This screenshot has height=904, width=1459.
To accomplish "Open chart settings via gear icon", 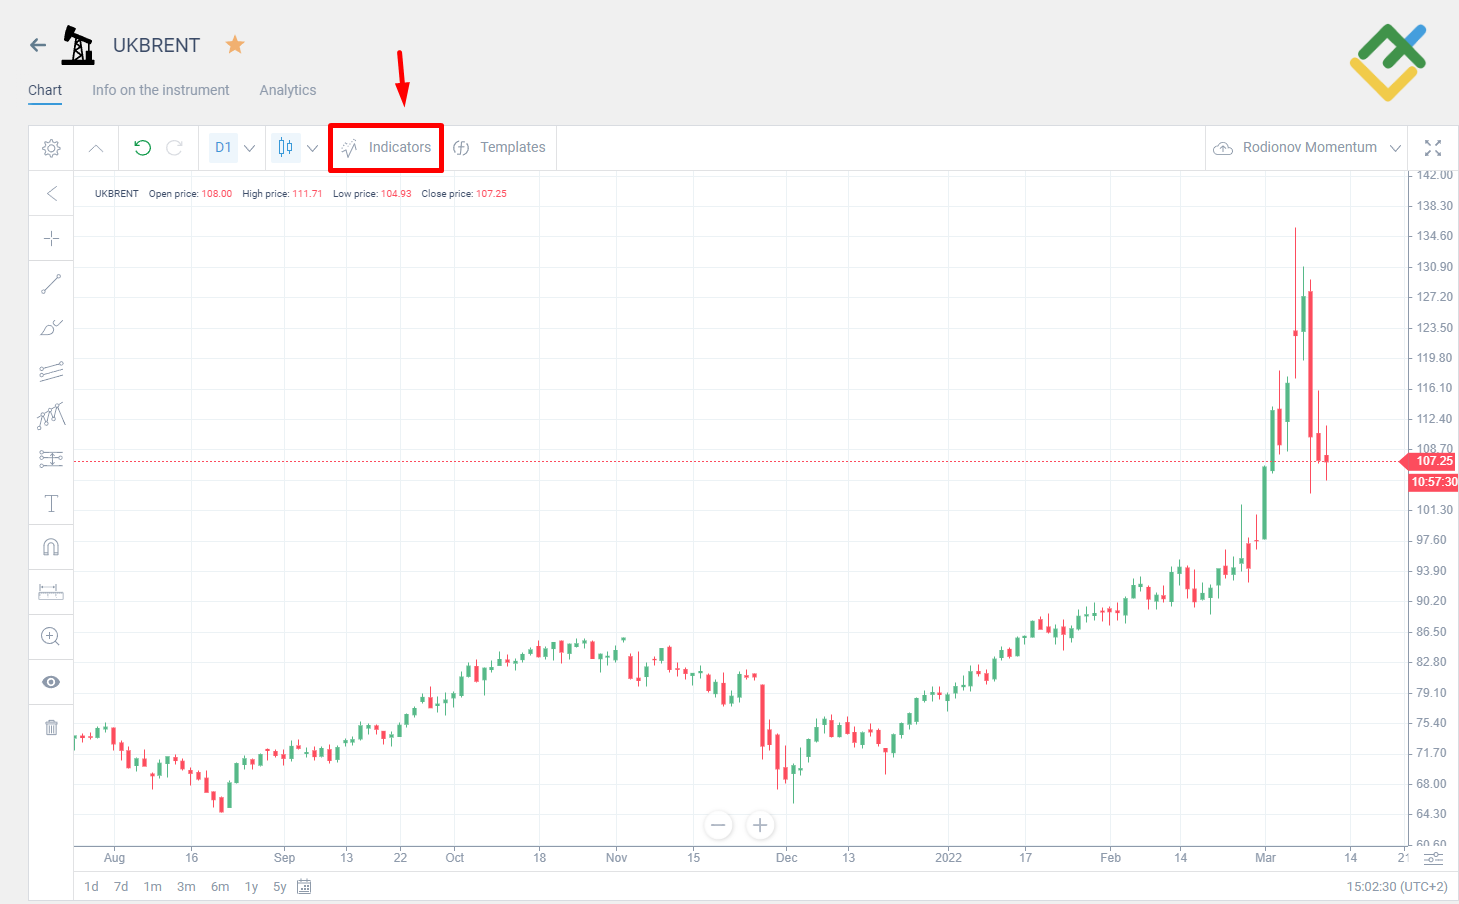I will point(51,147).
